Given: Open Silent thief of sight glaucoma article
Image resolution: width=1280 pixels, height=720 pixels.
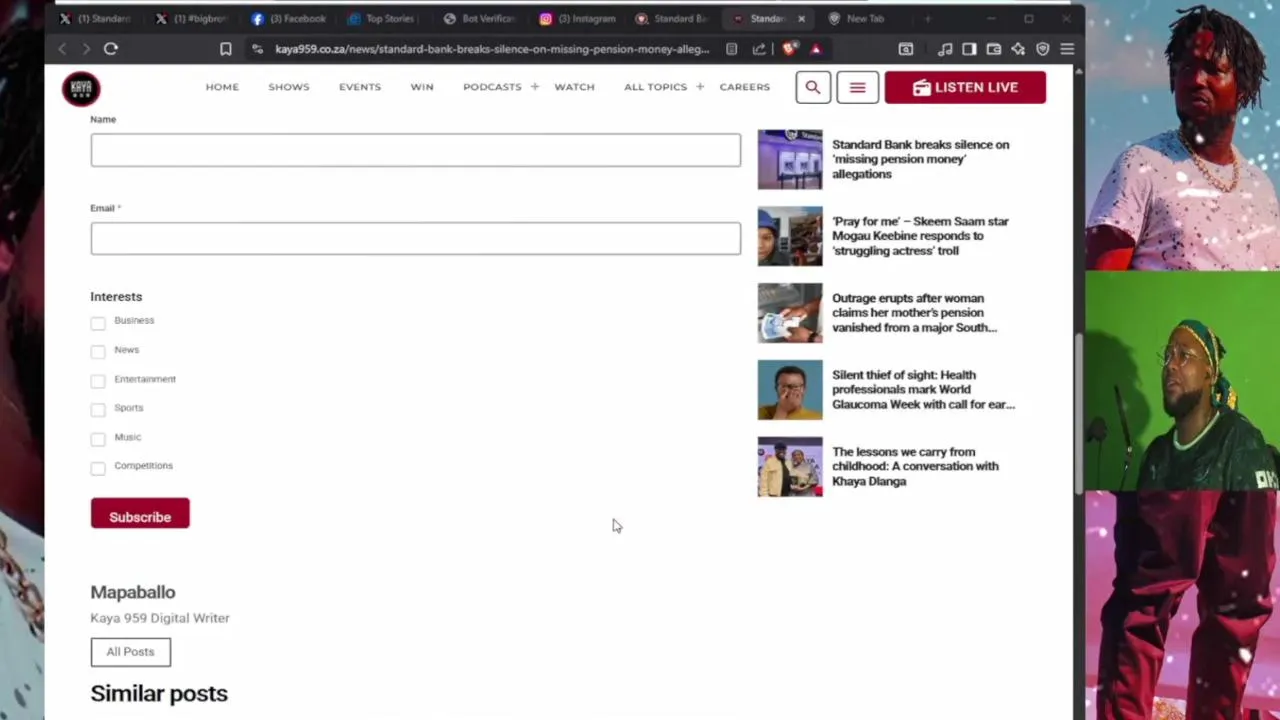Looking at the screenshot, I should tap(923, 390).
